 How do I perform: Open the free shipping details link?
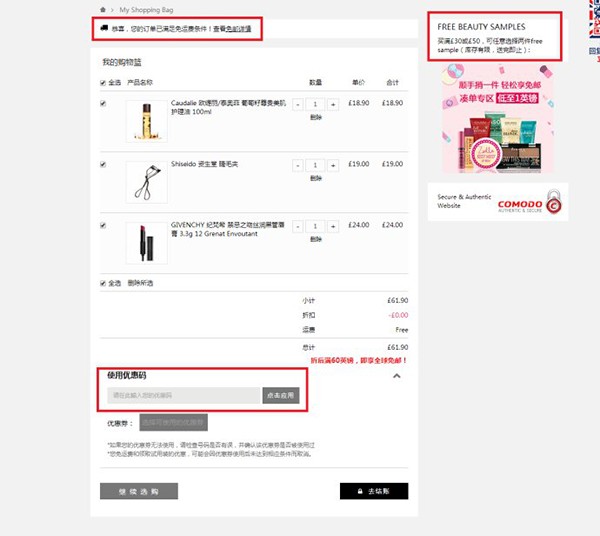pos(238,29)
